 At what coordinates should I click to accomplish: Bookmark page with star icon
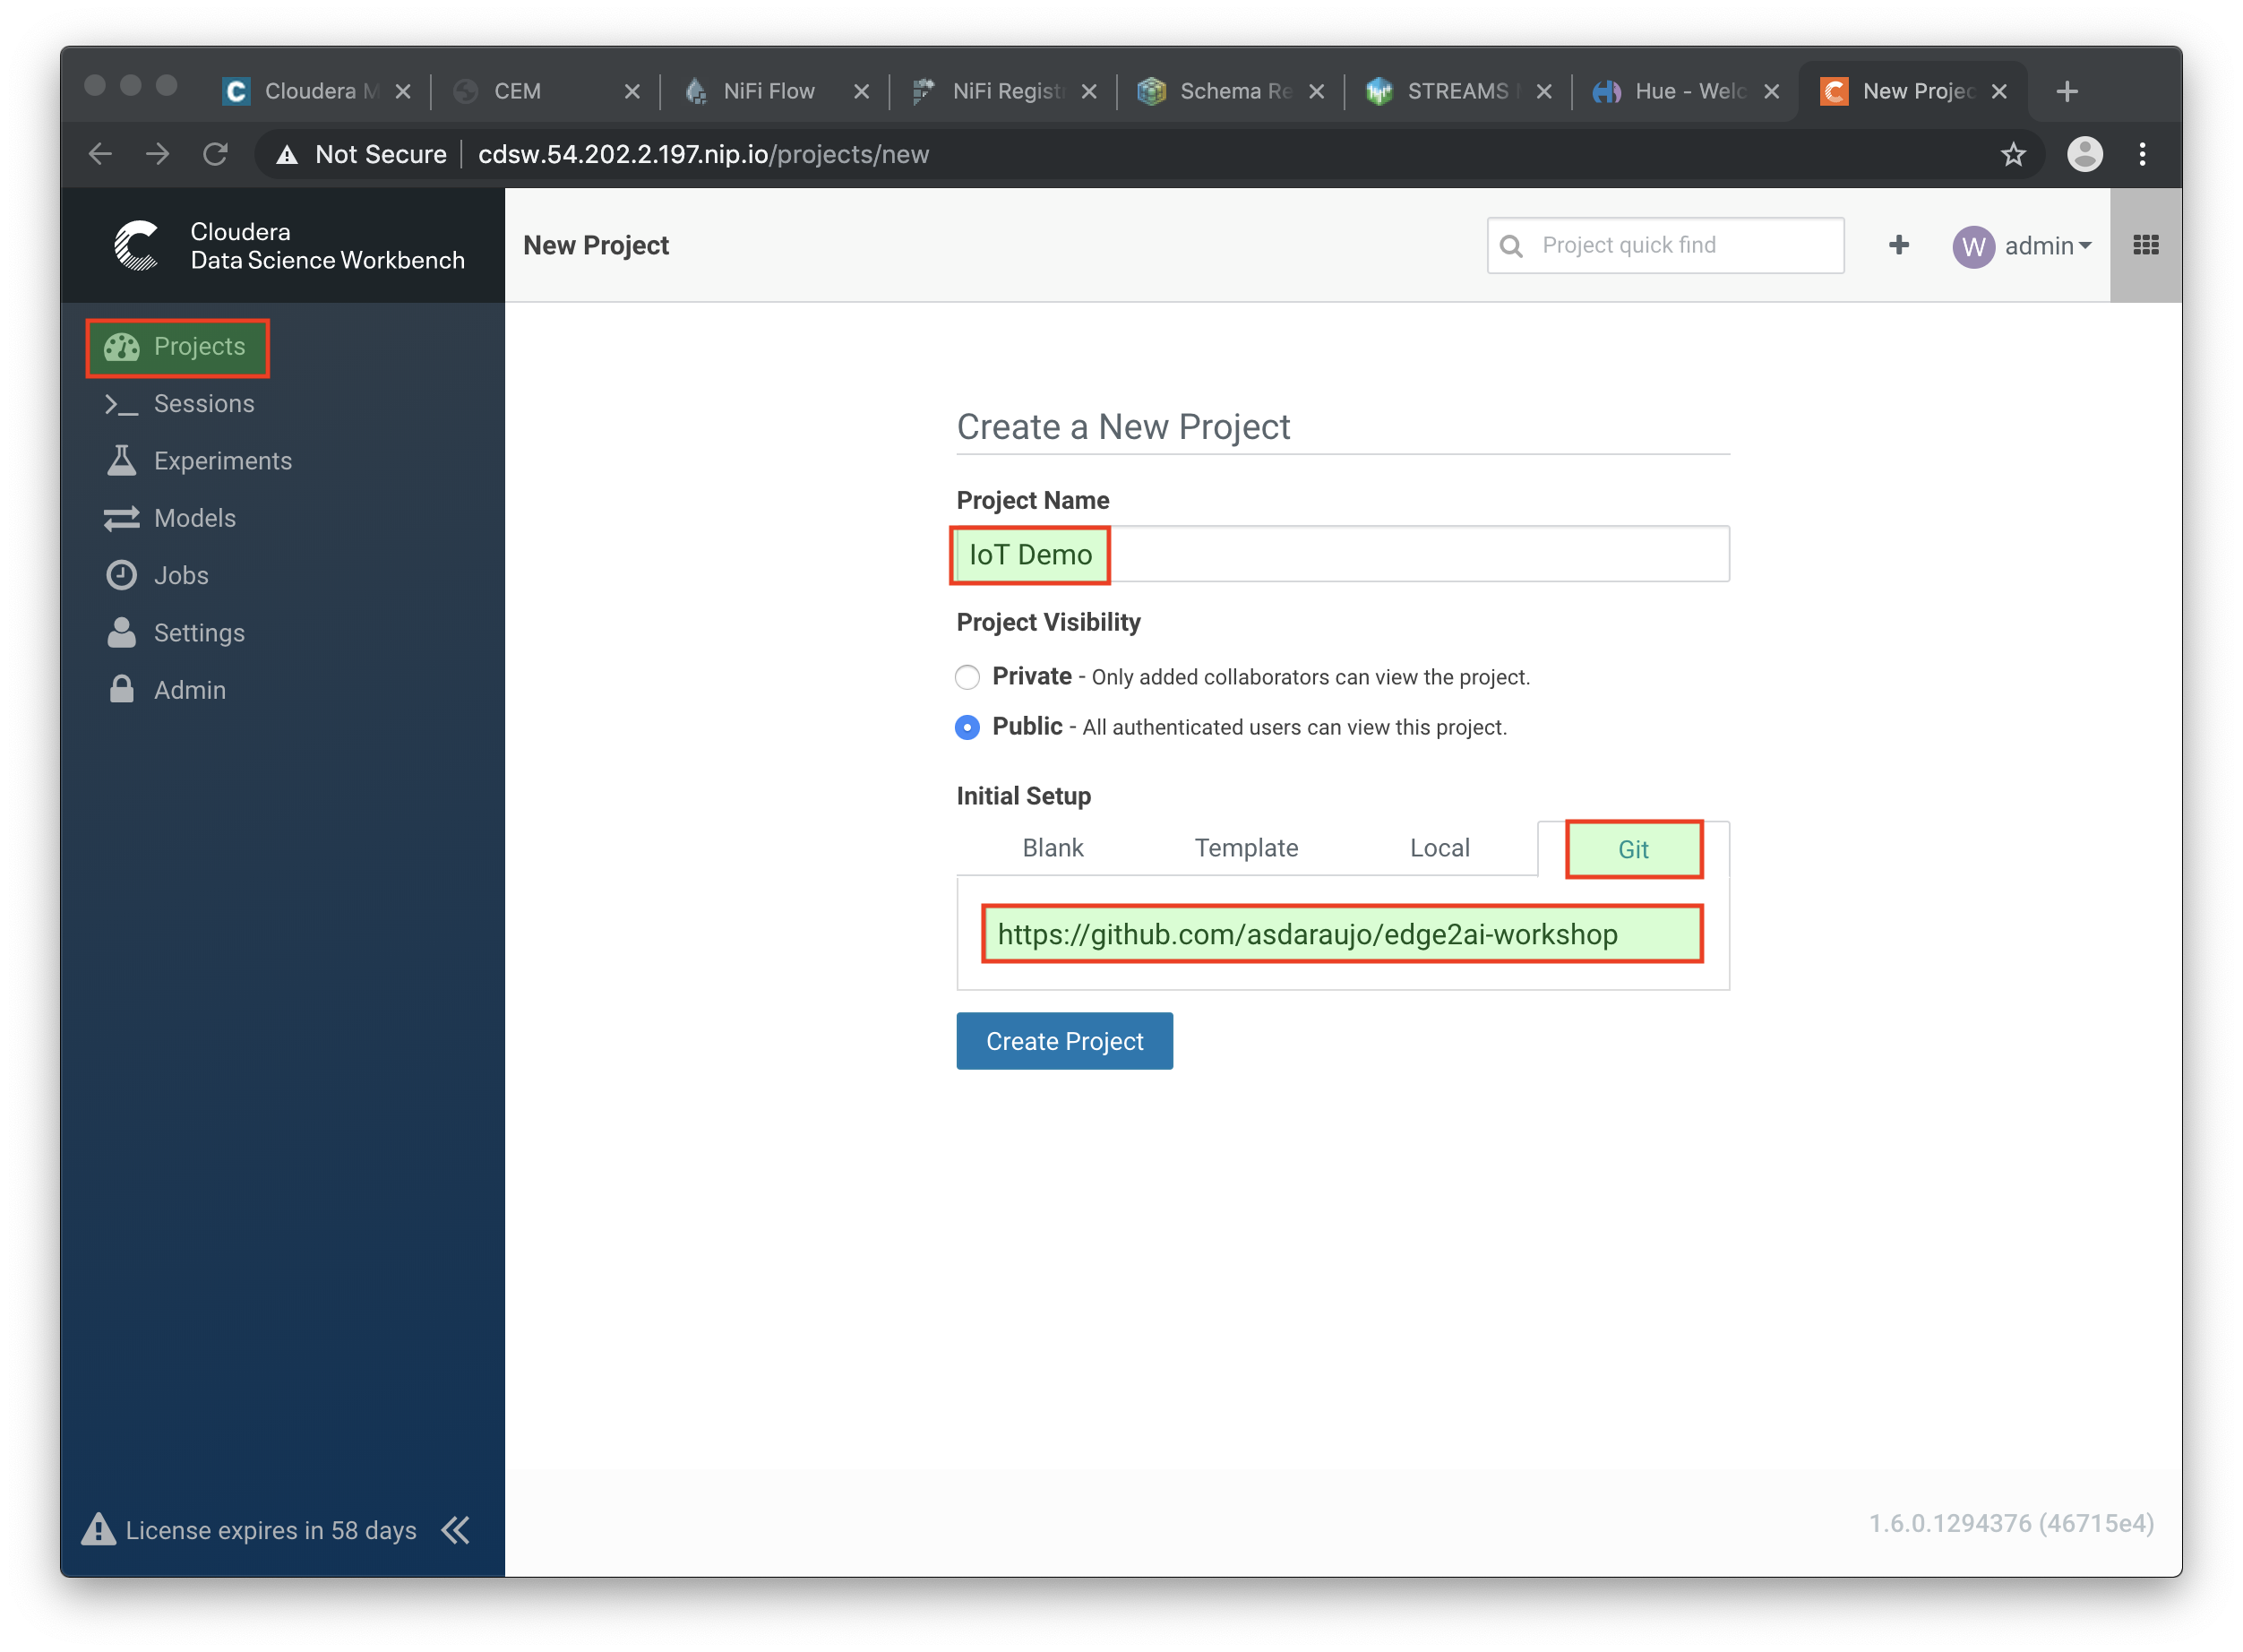click(x=2013, y=155)
